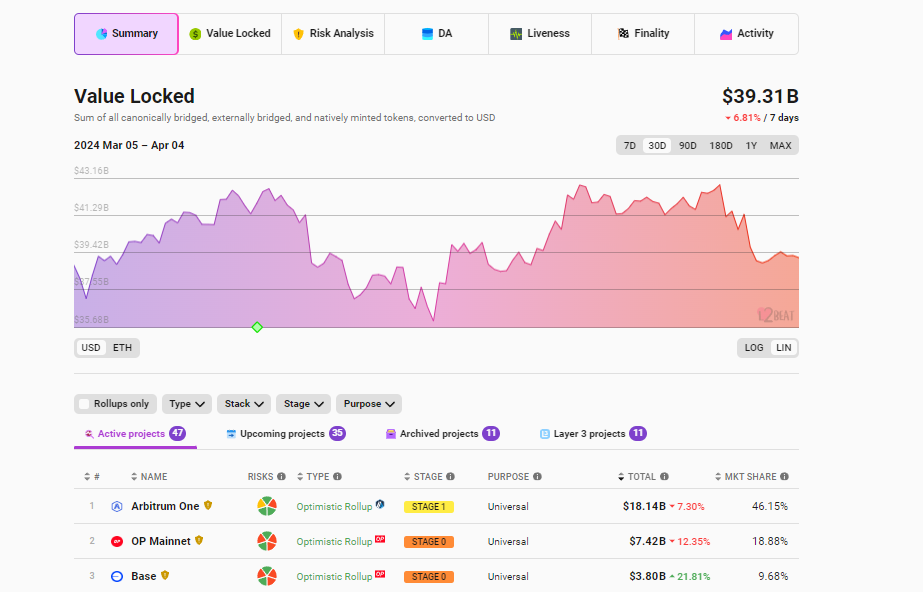Viewport: 923px width, 592px height.
Task: Click the OP Mainnet warning shield icon
Action: tap(199, 540)
